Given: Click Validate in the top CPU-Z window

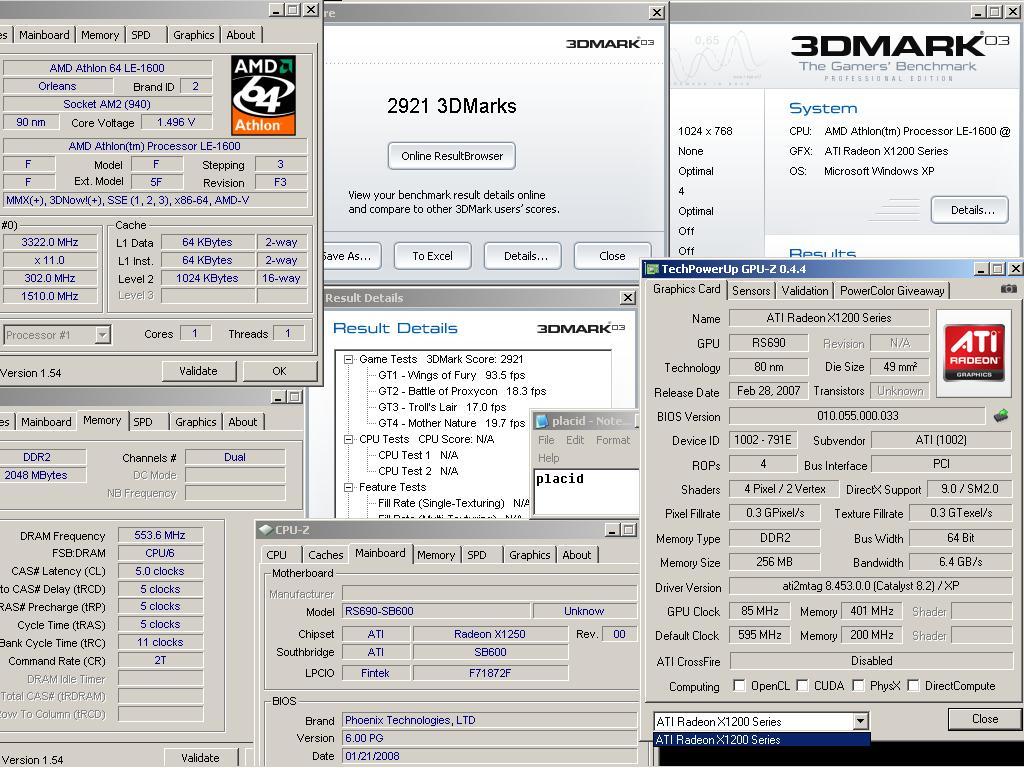Looking at the screenshot, I should click(199, 371).
